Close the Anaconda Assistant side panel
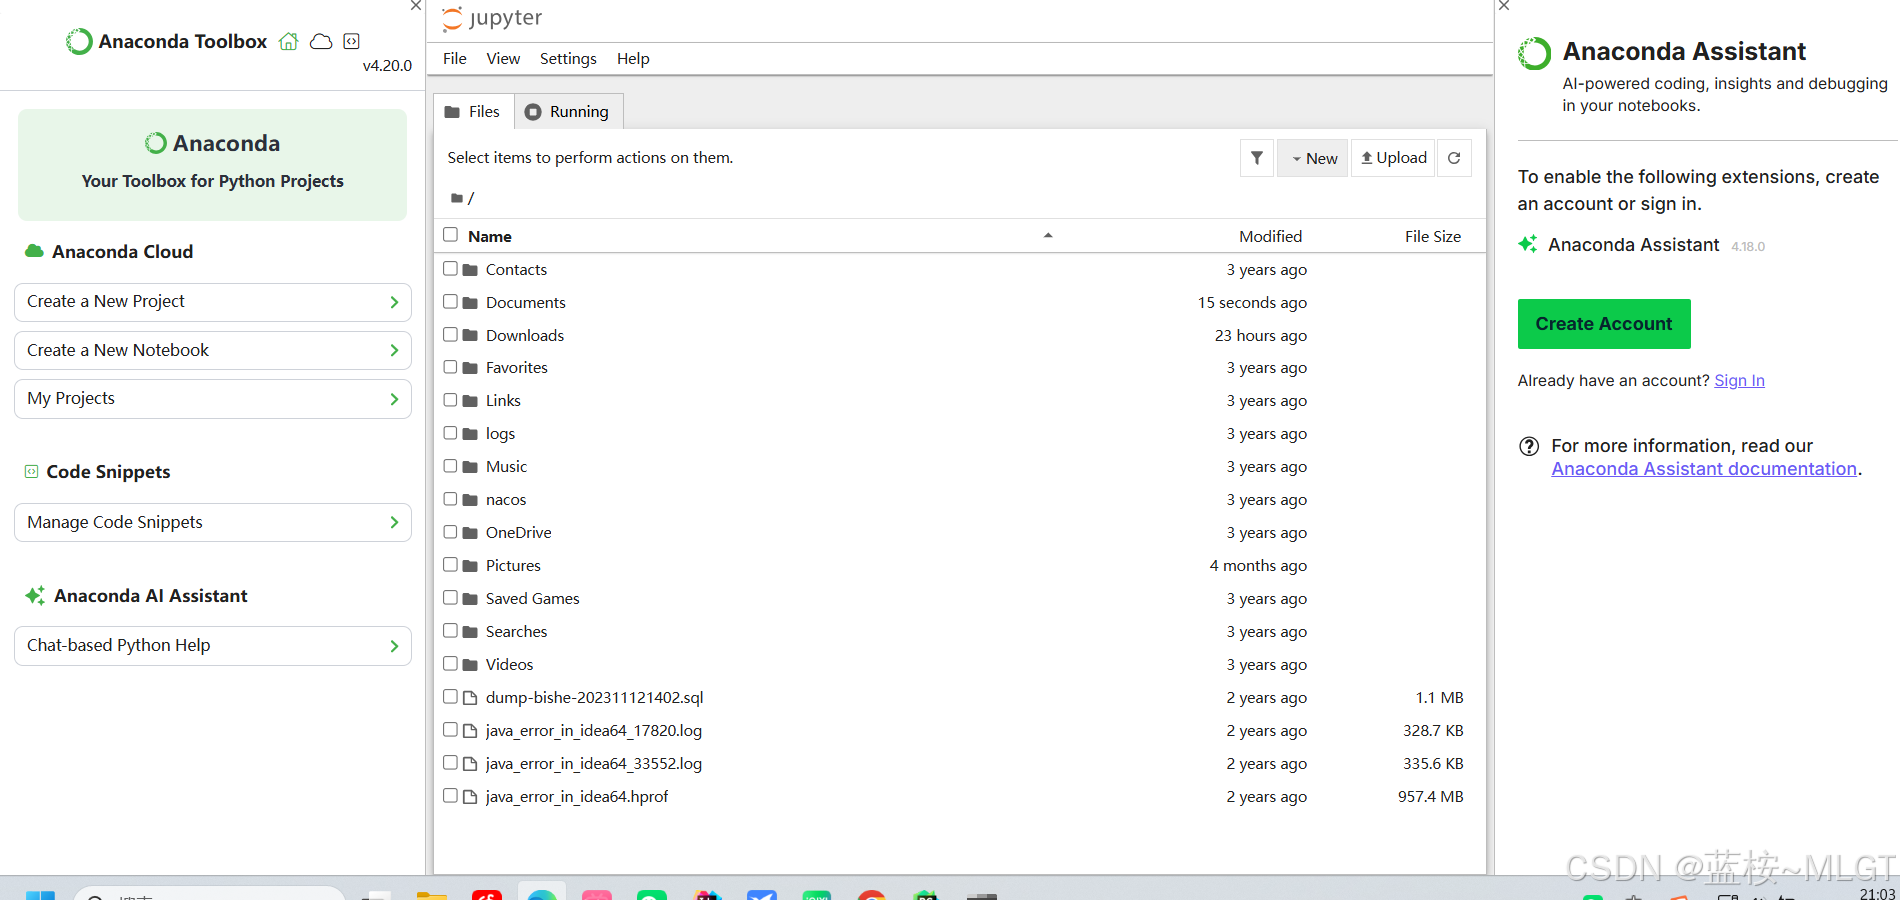Image resolution: width=1900 pixels, height=900 pixels. [x=1504, y=6]
